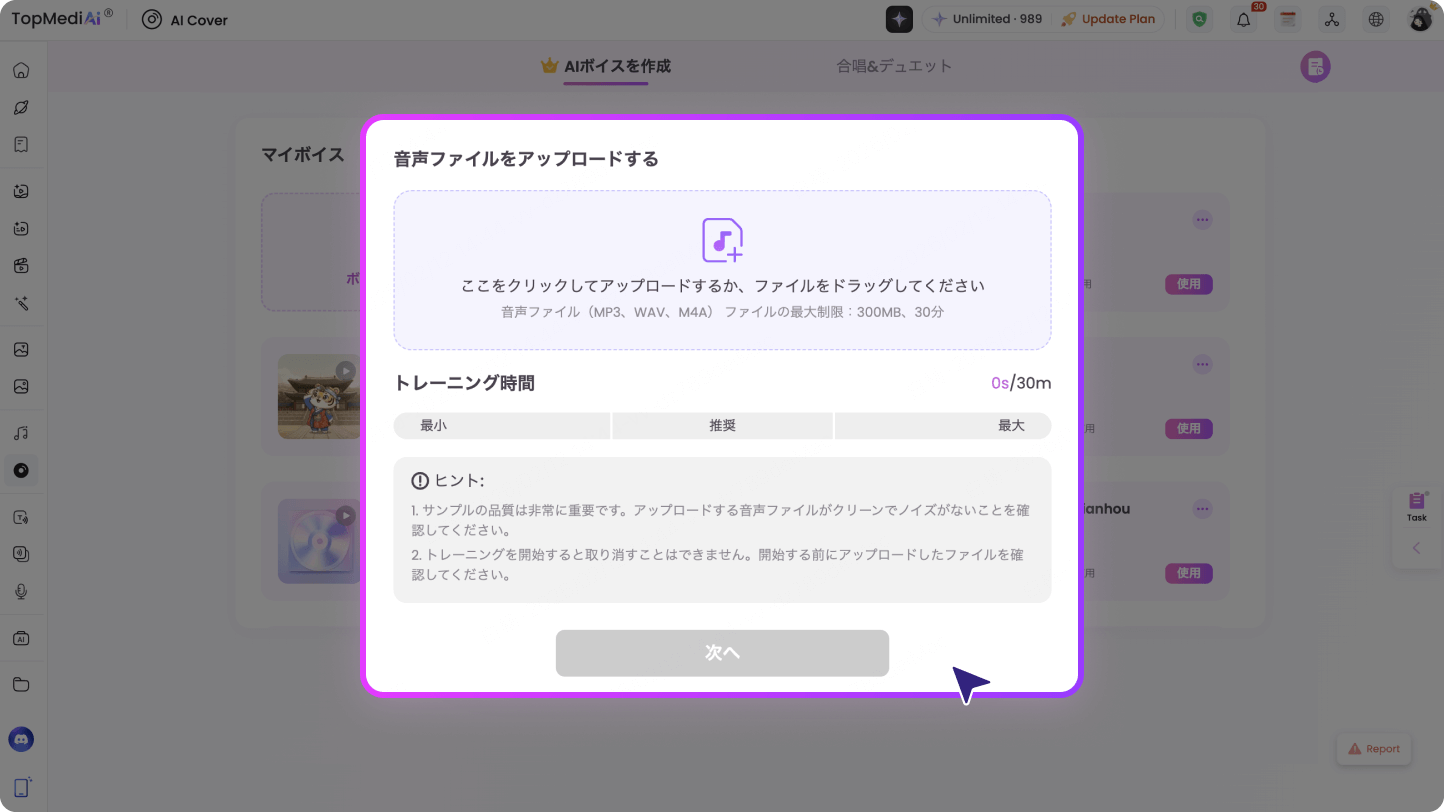Viewport: 1444px width, 812px height.
Task: Open the Discord community icon in the sidebar
Action: coord(21,739)
